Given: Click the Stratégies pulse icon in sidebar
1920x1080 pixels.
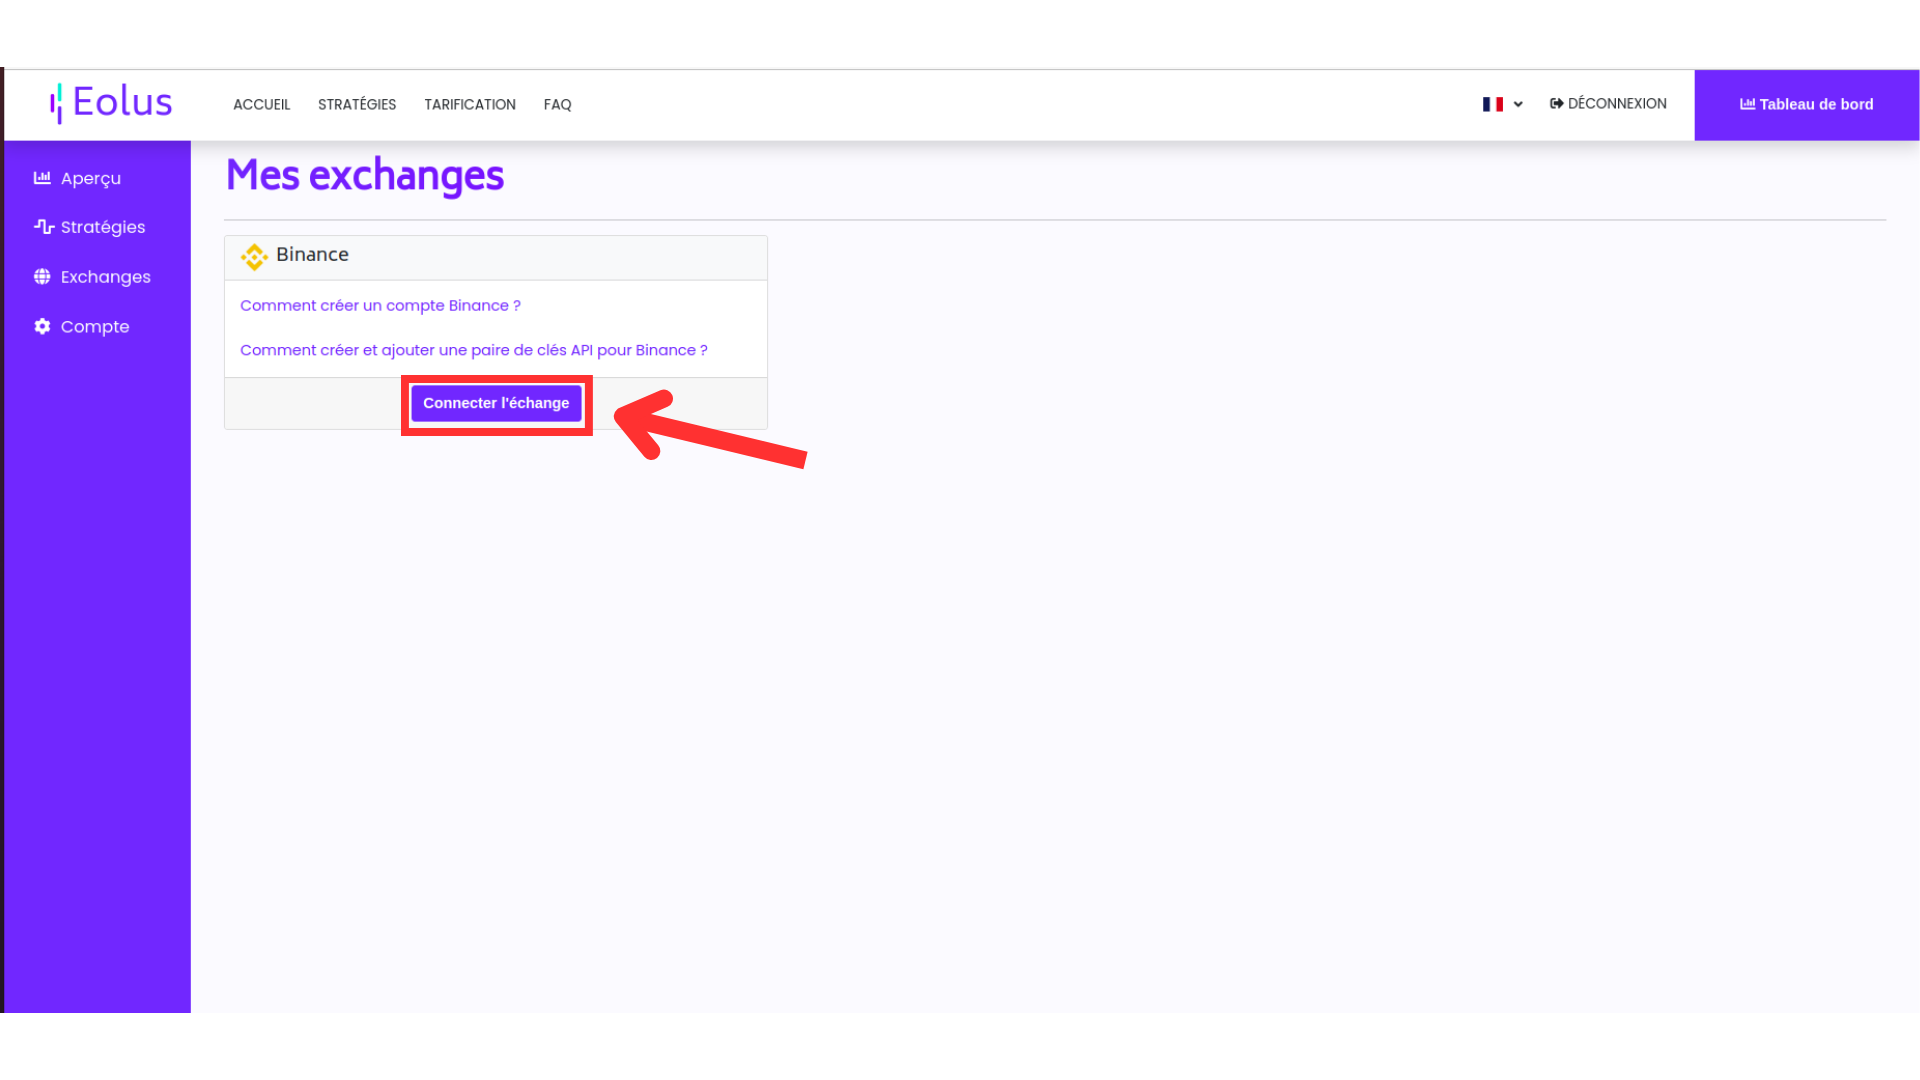Looking at the screenshot, I should (43, 227).
